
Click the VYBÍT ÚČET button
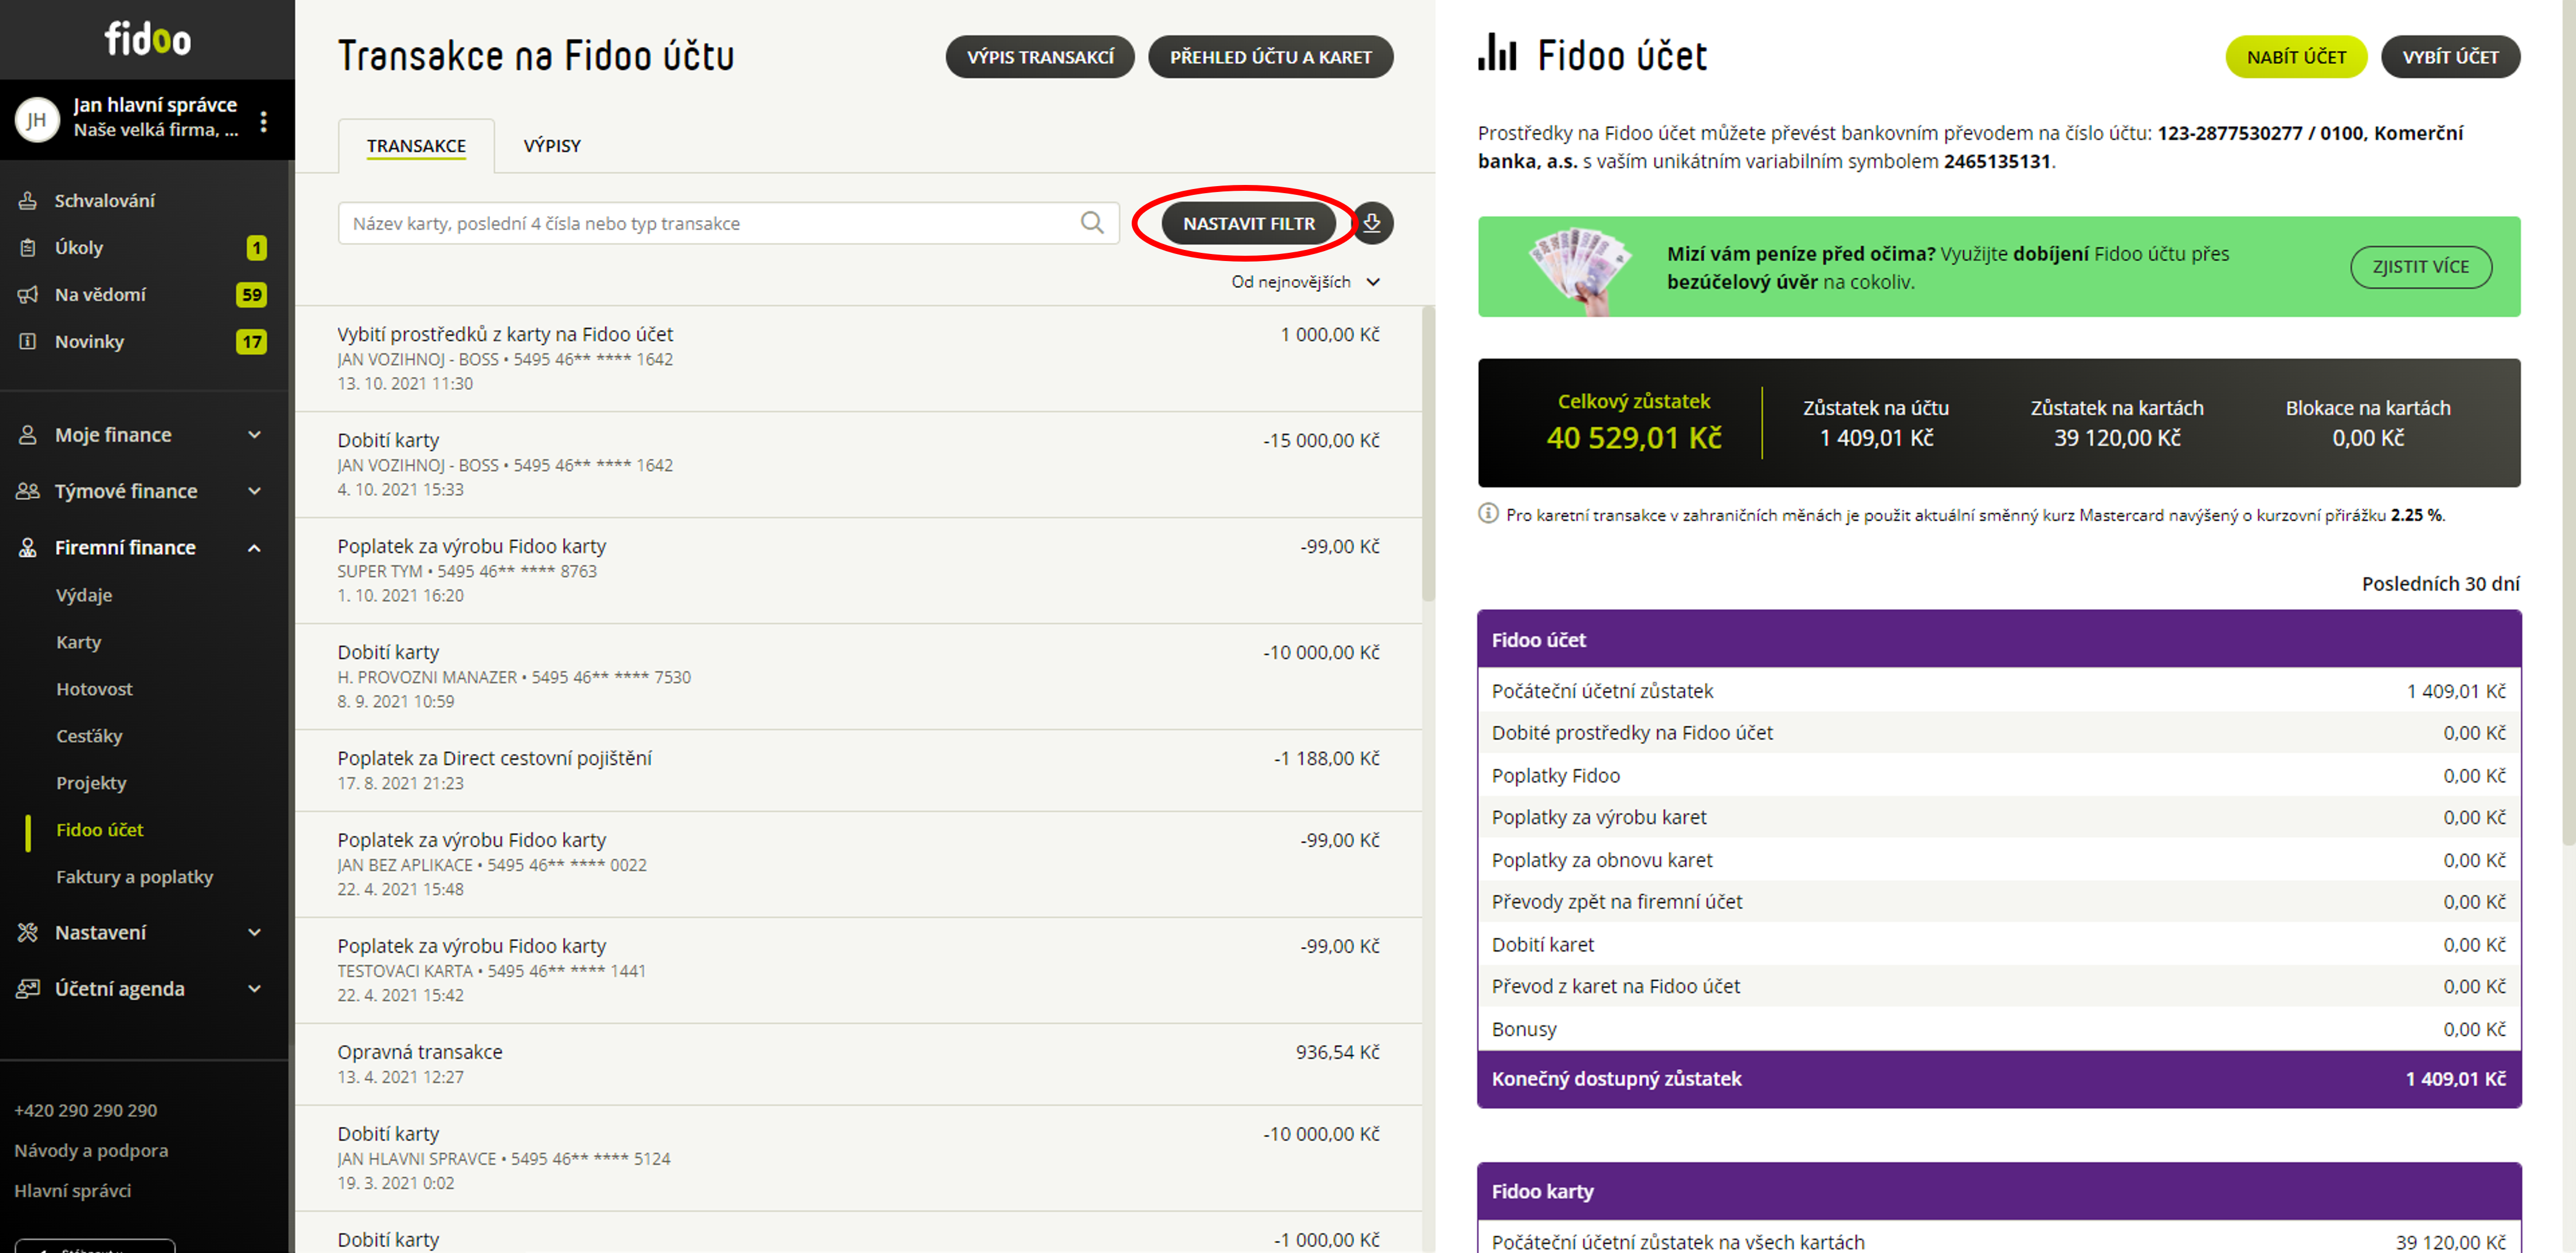2450,57
